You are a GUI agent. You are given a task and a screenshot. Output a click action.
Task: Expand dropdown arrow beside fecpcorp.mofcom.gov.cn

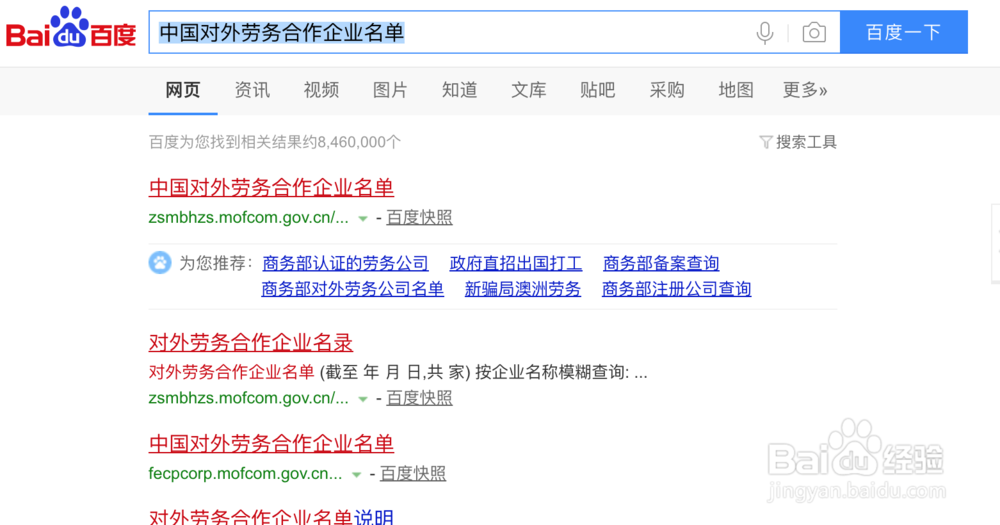pyautogui.click(x=357, y=475)
